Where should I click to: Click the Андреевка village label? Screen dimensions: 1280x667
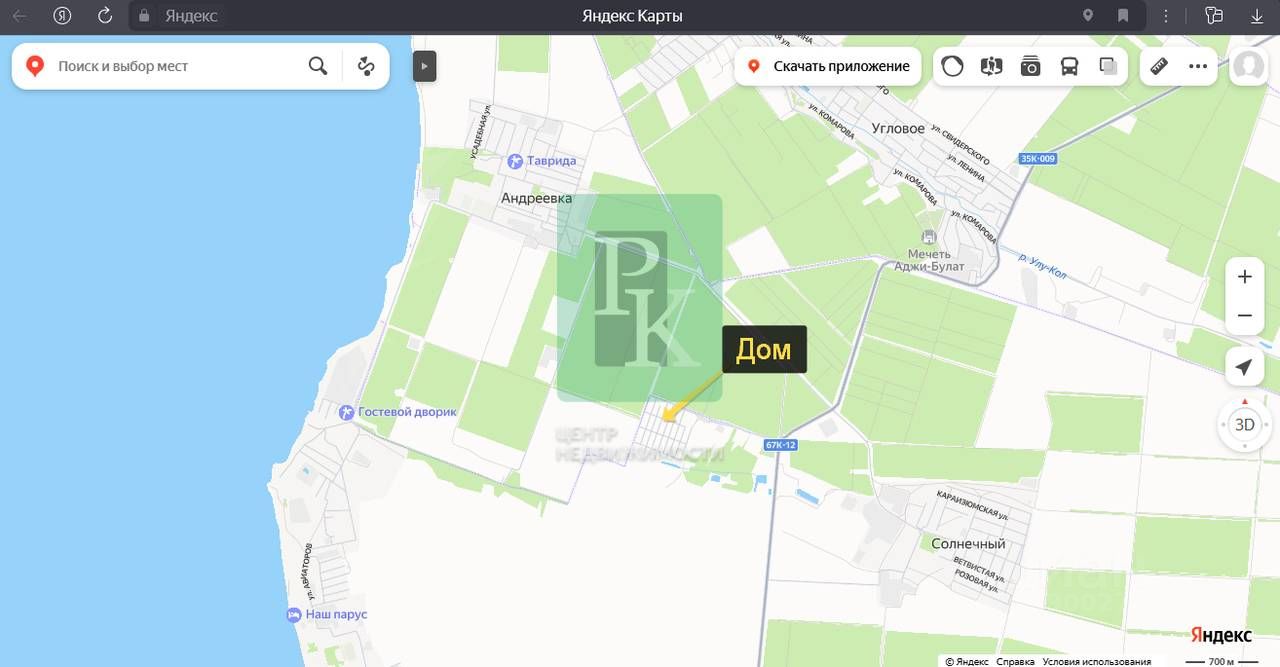click(x=536, y=198)
